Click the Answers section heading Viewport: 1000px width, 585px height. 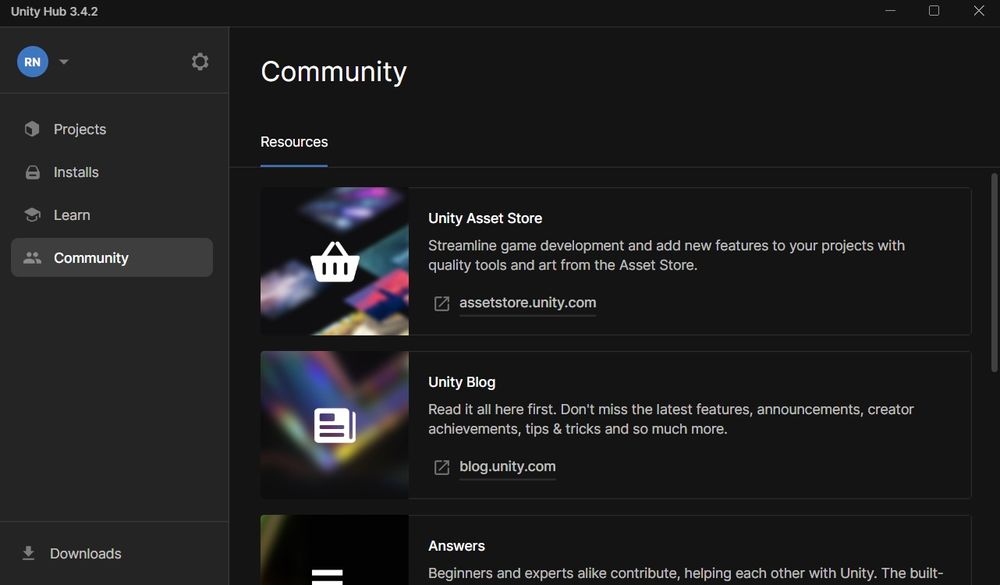click(456, 546)
